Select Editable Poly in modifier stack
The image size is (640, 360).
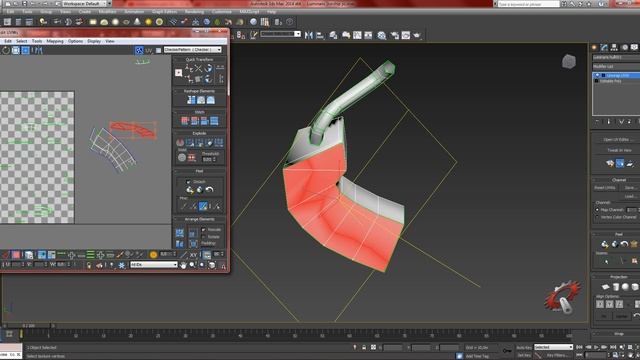(x=611, y=81)
